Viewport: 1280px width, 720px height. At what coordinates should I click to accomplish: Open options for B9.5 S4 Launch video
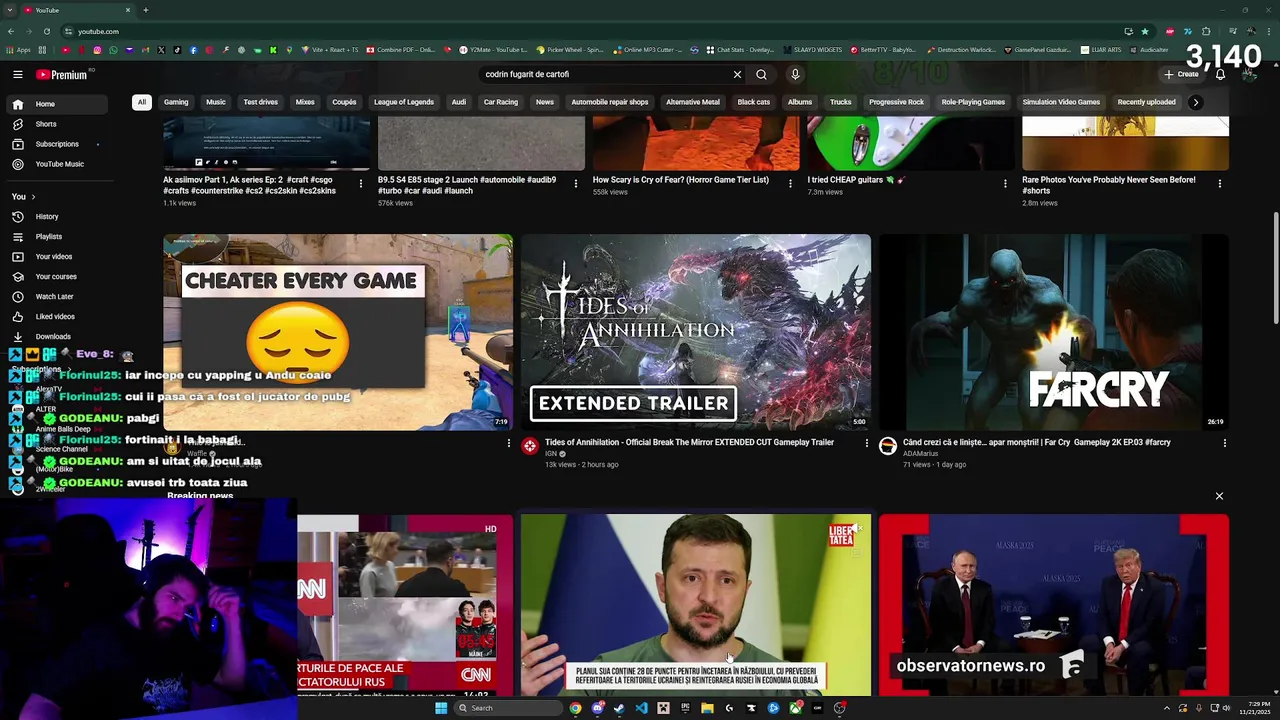[576, 184]
